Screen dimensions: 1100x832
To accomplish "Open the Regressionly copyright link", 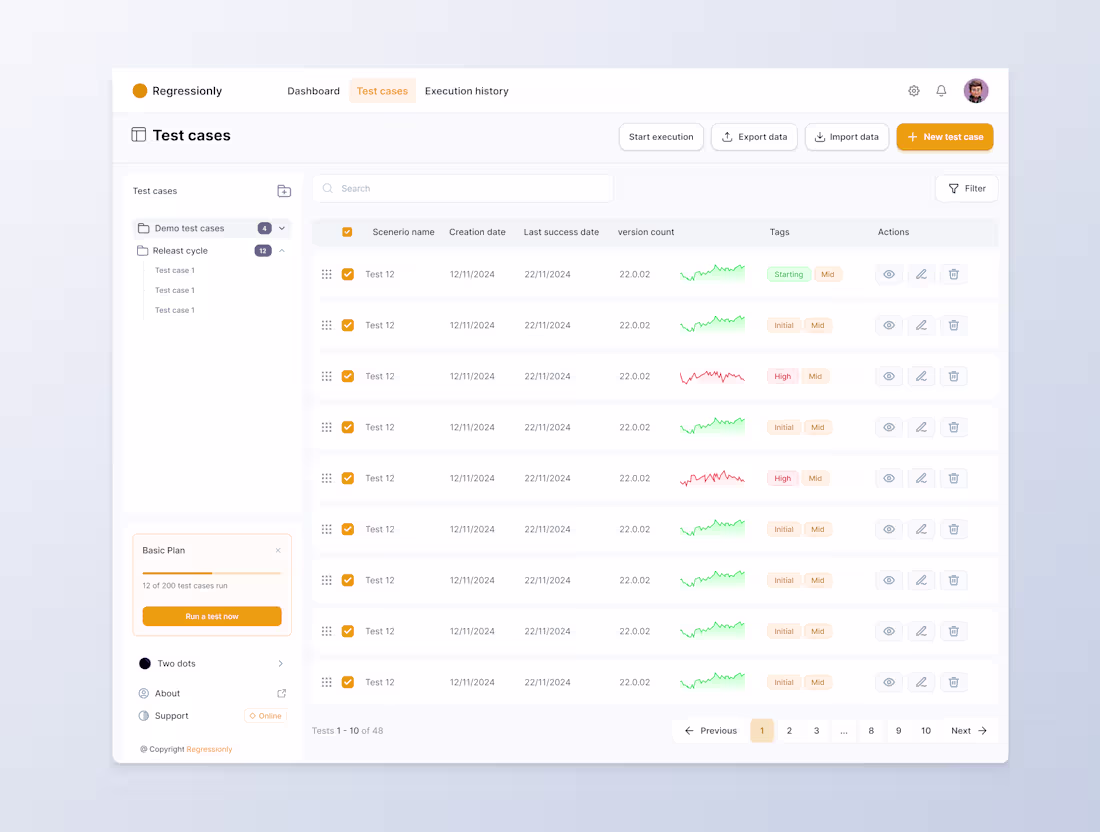I will click(x=209, y=749).
